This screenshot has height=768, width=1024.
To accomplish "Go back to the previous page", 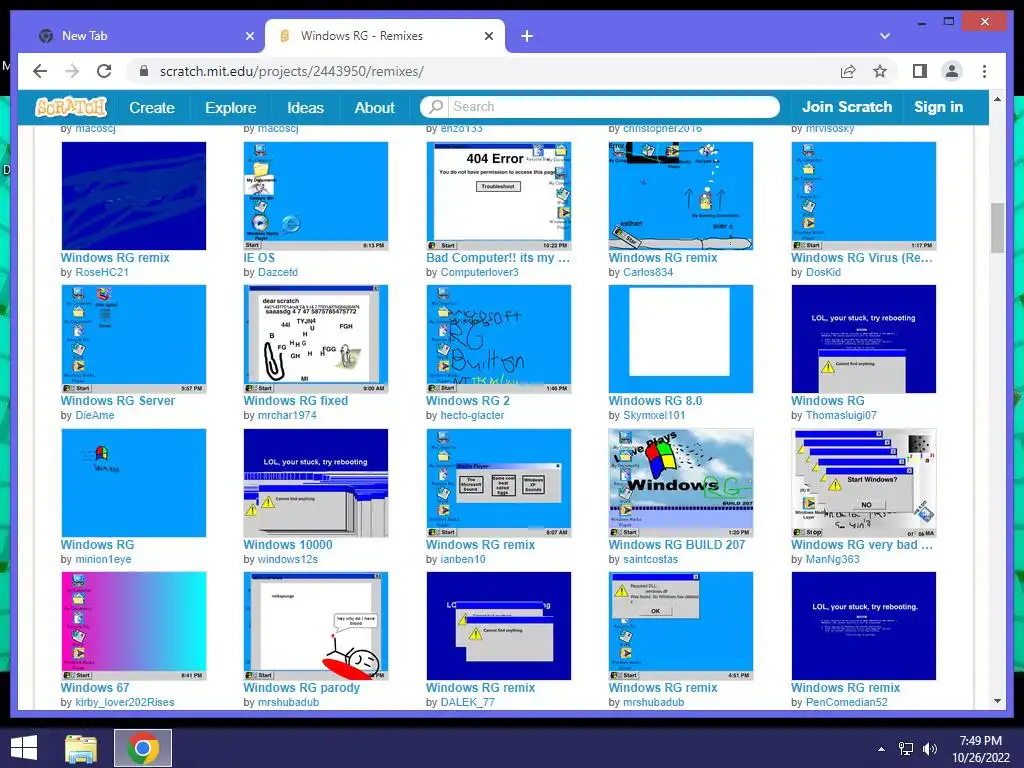I will [40, 71].
